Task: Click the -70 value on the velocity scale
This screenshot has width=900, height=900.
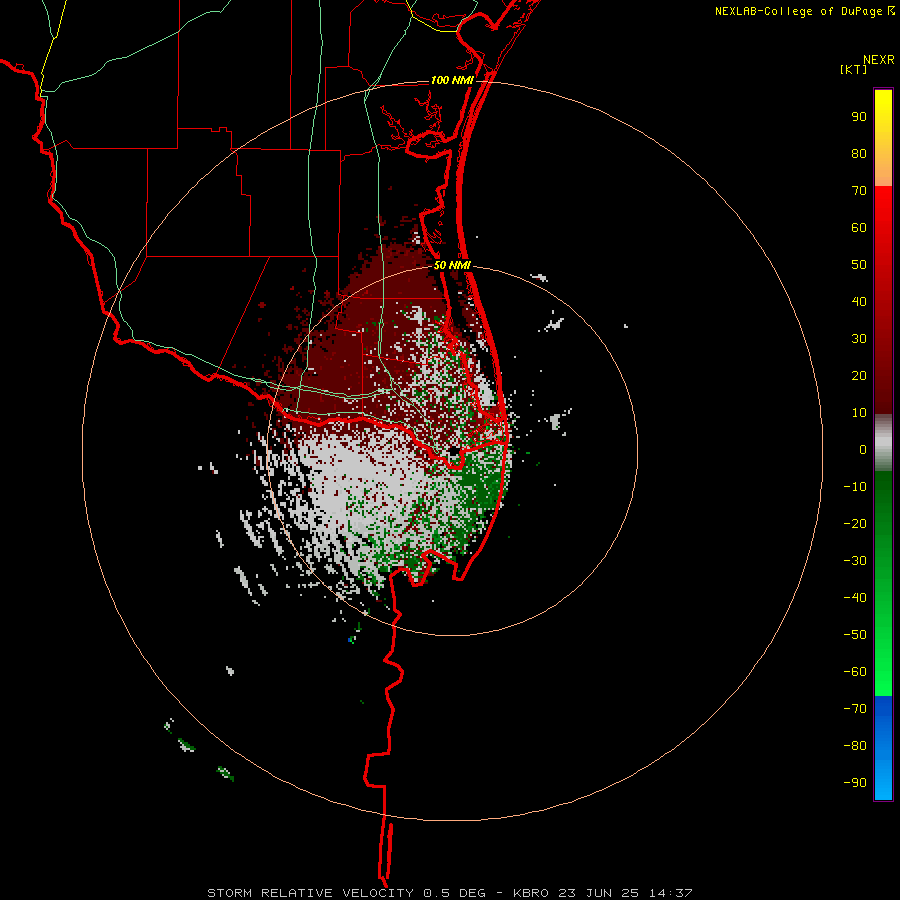Action: 855,709
